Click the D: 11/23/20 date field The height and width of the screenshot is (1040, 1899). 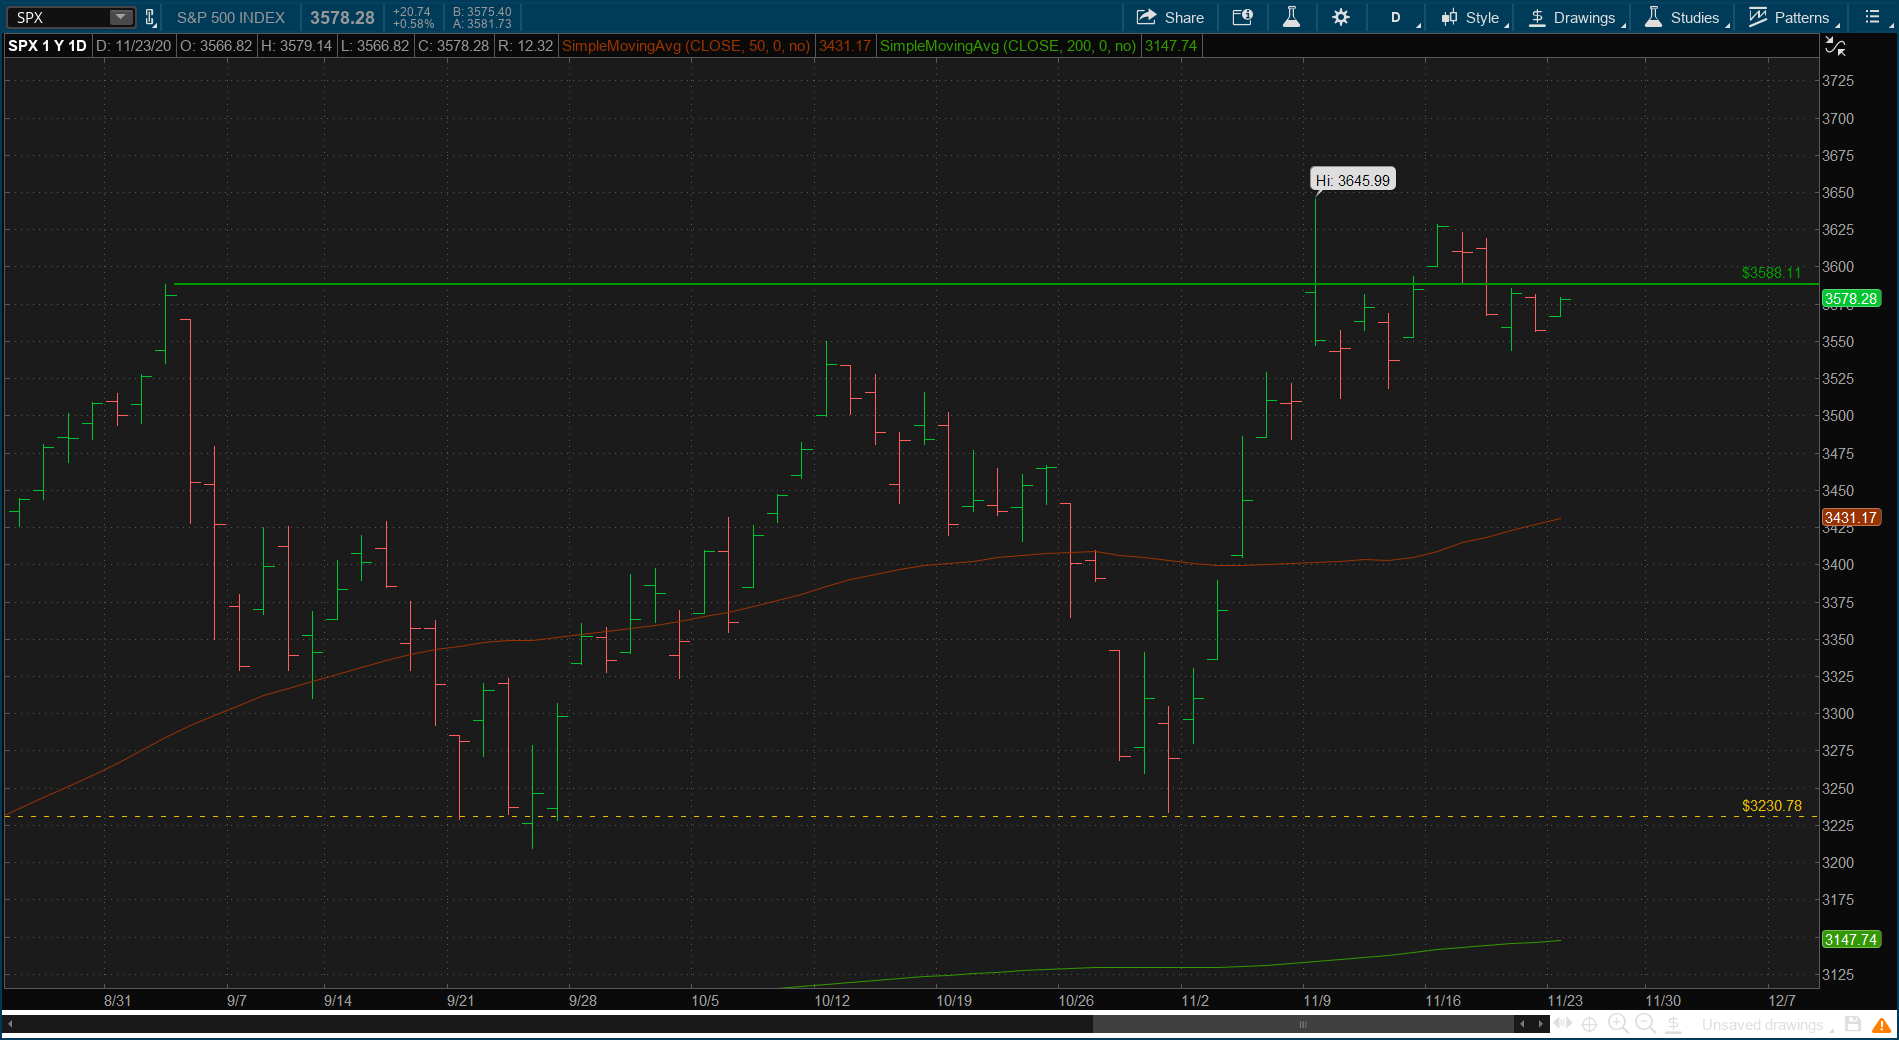pyautogui.click(x=133, y=46)
